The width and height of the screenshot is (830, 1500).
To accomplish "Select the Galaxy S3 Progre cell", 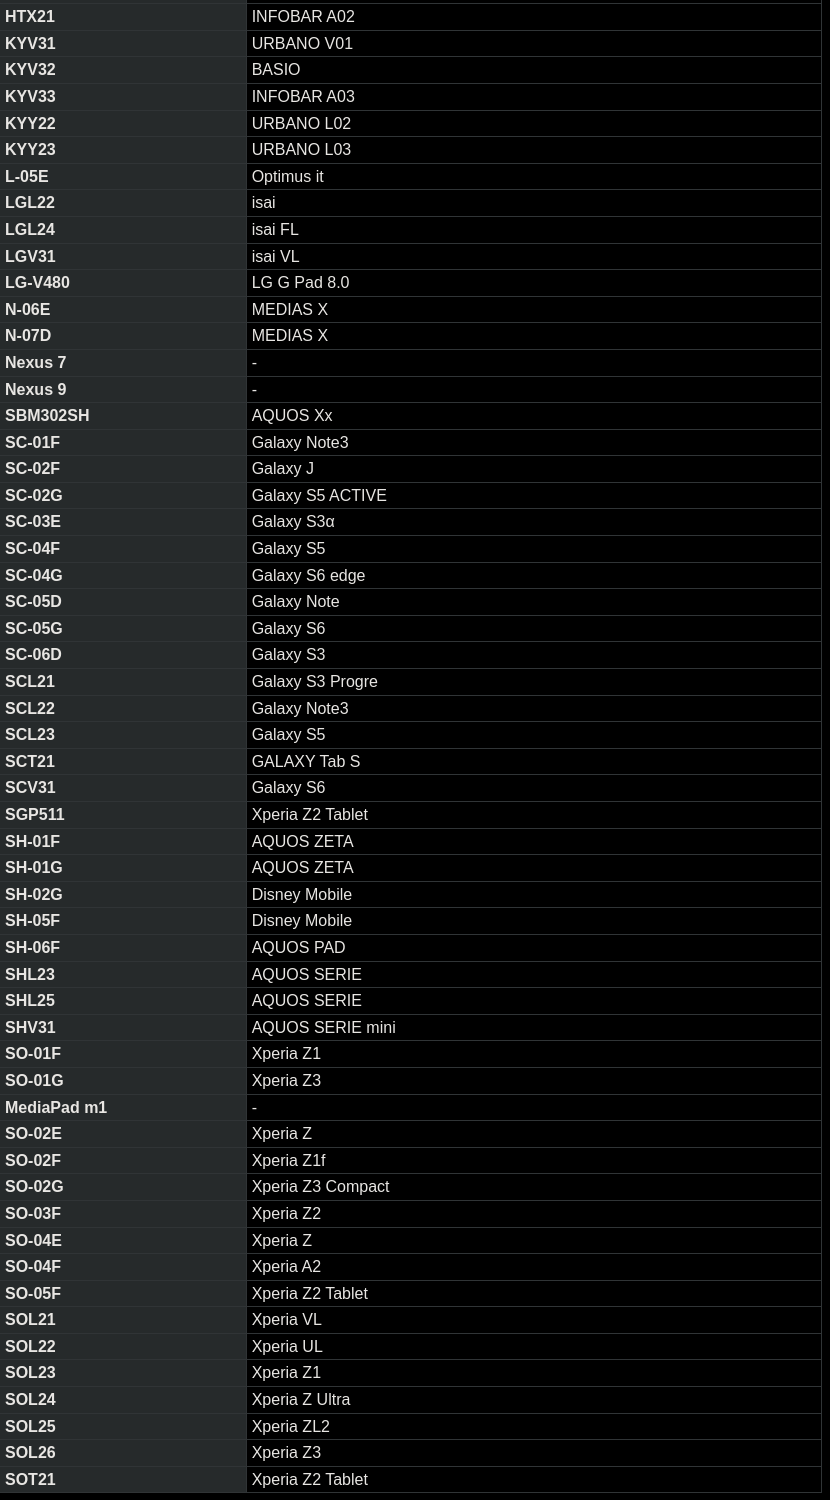I will point(314,682).
